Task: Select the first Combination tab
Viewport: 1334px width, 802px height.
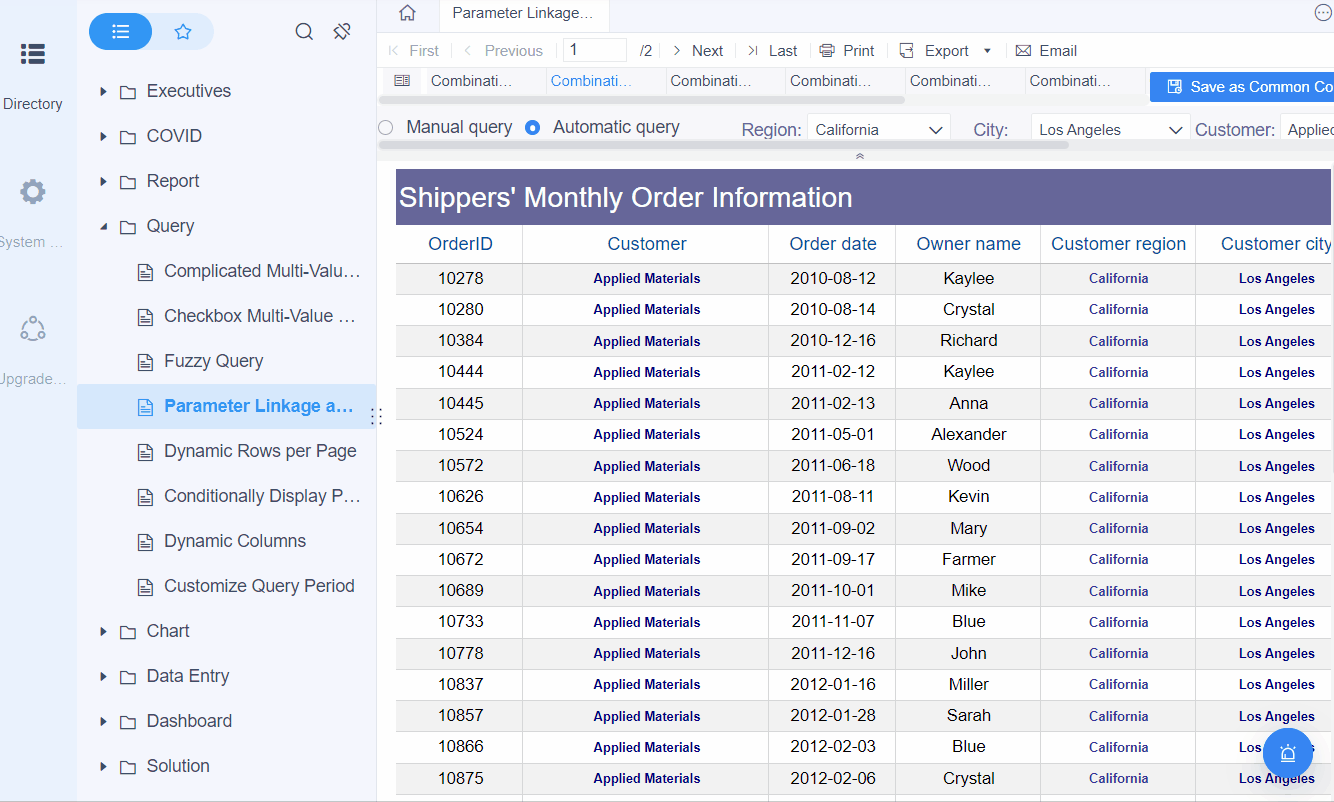Action: [x=471, y=81]
